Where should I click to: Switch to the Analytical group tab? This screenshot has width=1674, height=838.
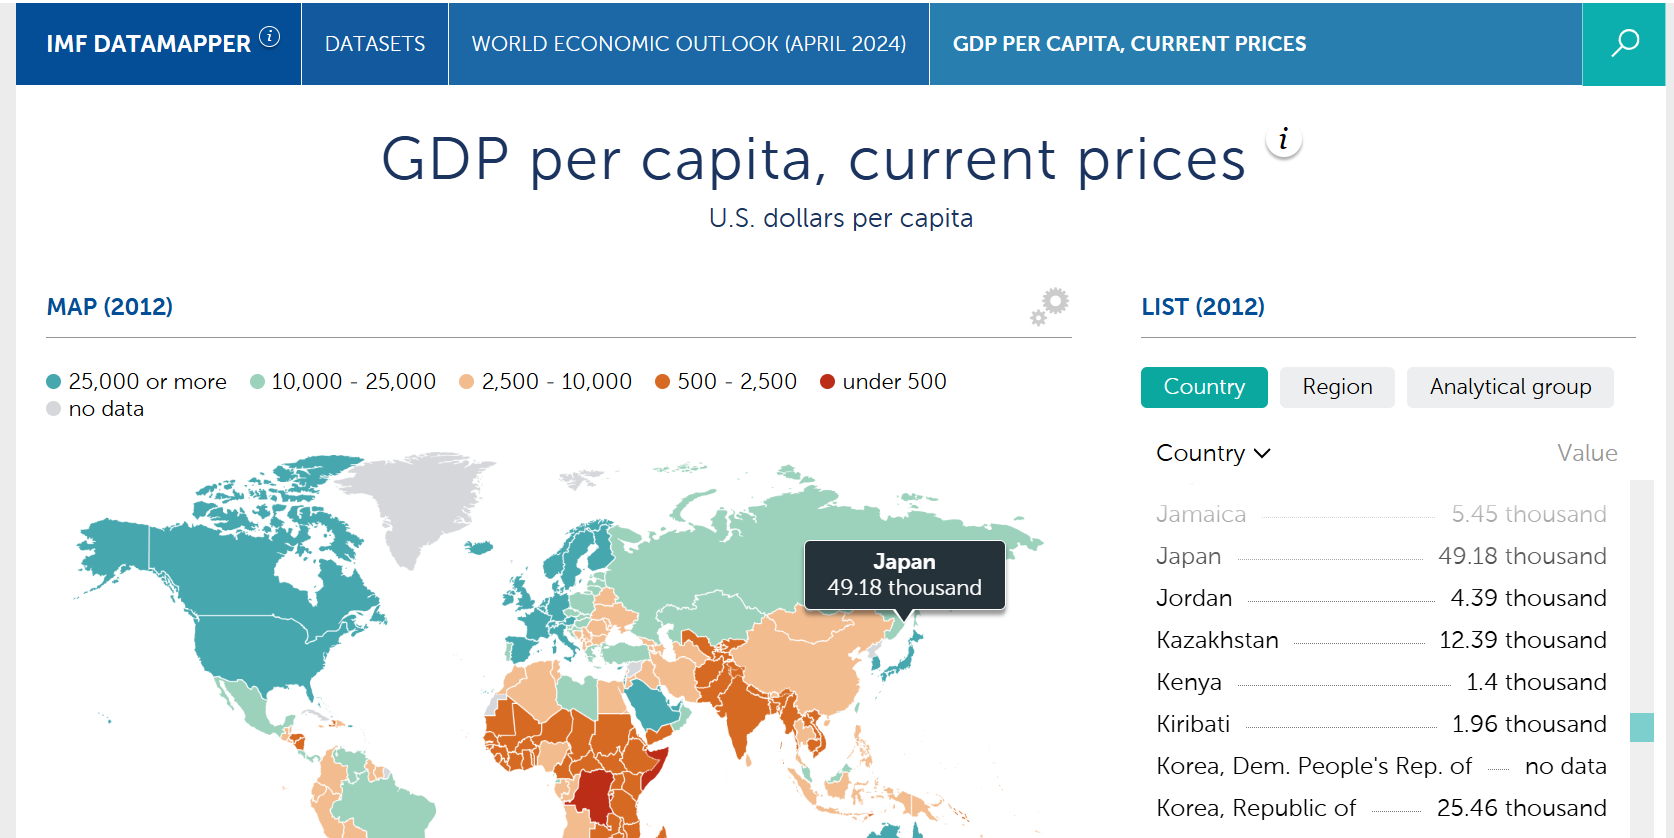point(1510,387)
